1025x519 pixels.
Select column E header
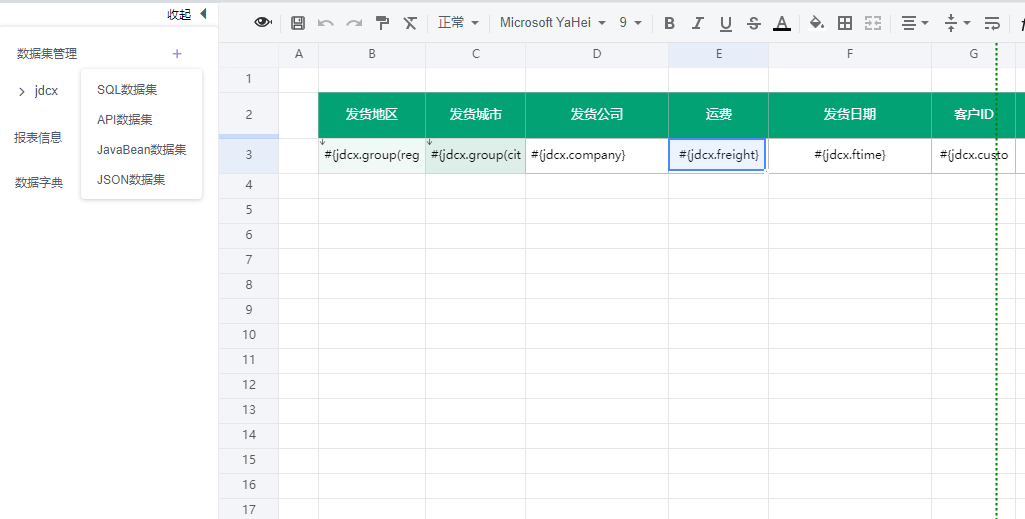pyautogui.click(x=718, y=54)
